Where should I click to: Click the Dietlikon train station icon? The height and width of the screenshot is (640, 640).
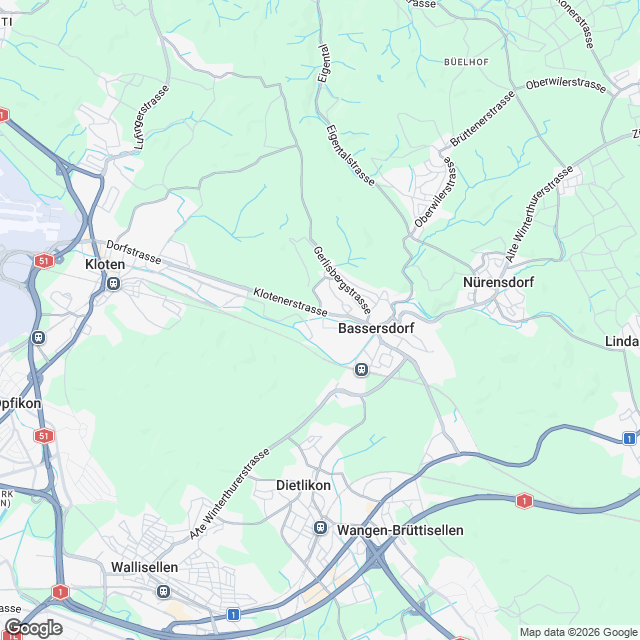(x=320, y=527)
